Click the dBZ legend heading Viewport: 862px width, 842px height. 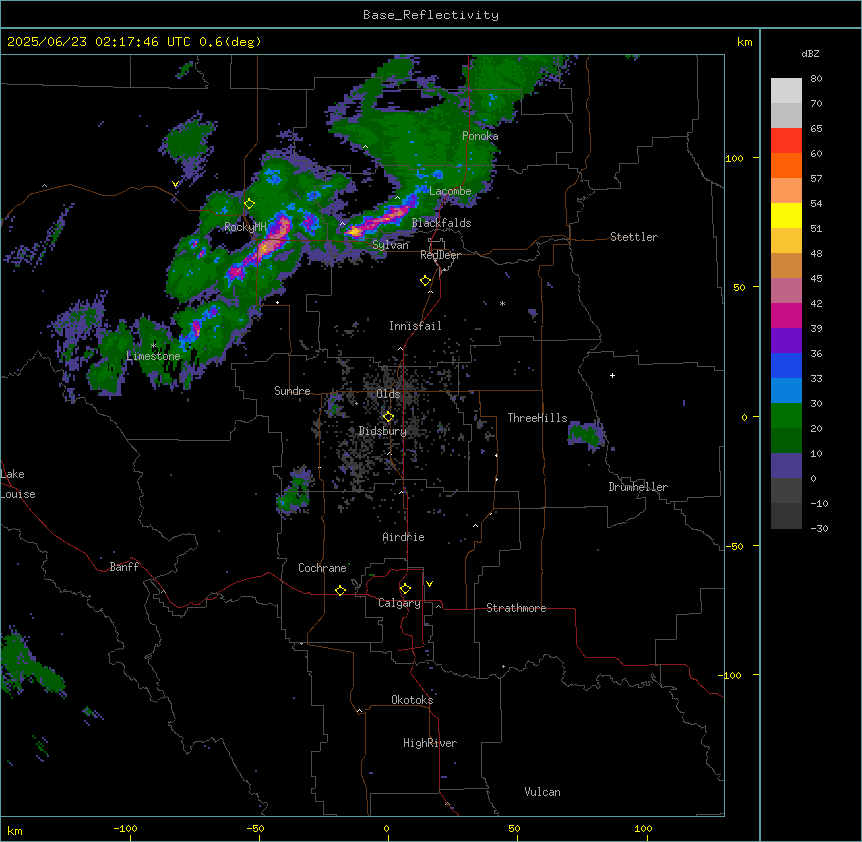[810, 53]
